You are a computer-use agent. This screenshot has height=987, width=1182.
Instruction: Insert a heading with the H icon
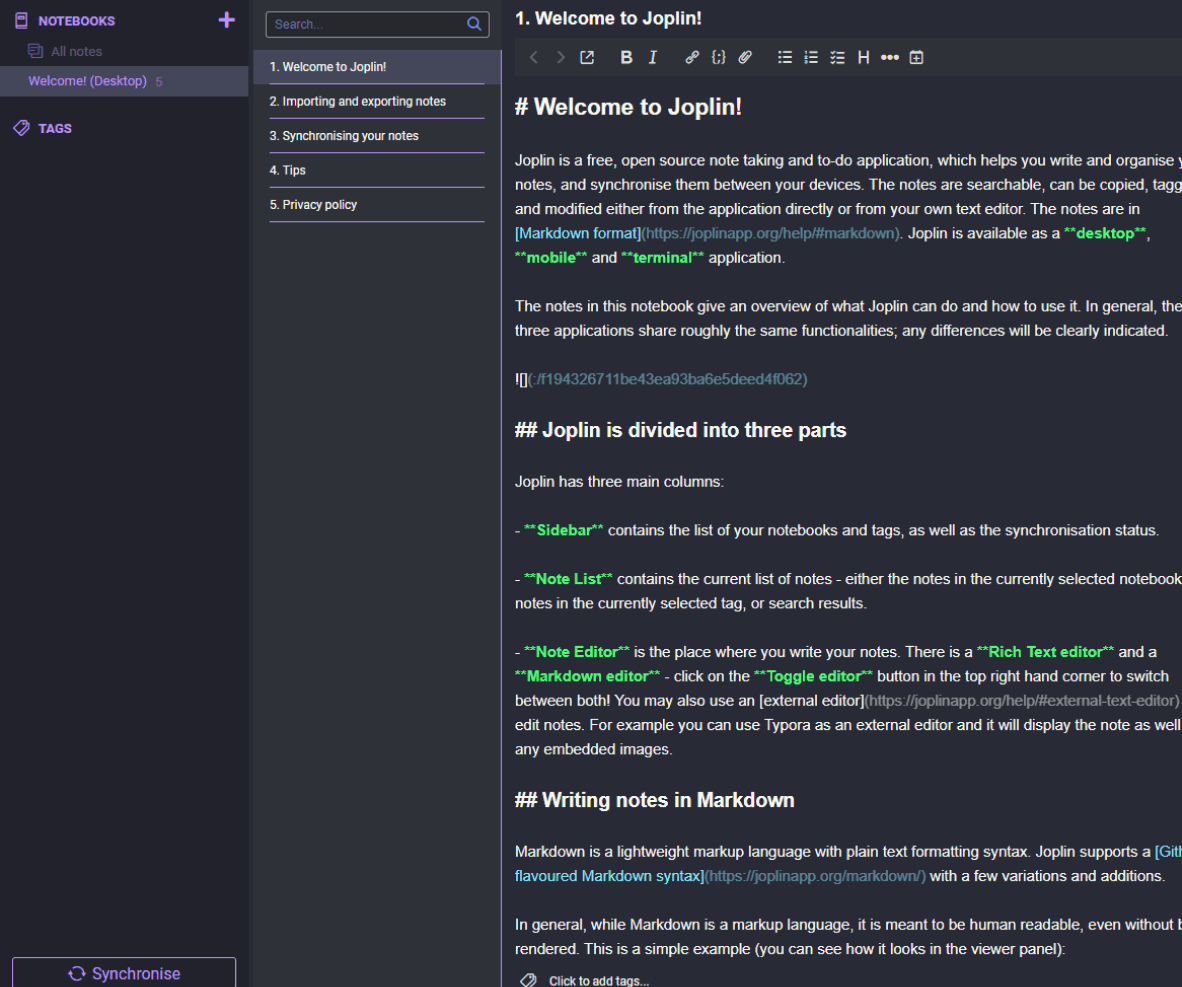pyautogui.click(x=864, y=57)
